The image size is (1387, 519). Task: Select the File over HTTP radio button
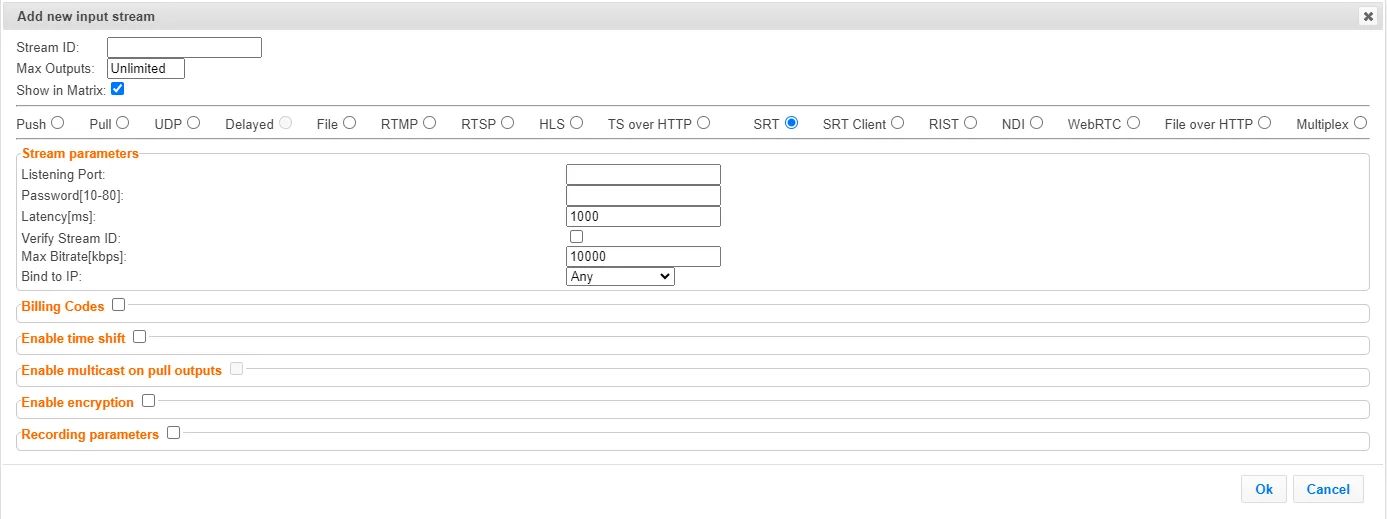tap(1264, 123)
